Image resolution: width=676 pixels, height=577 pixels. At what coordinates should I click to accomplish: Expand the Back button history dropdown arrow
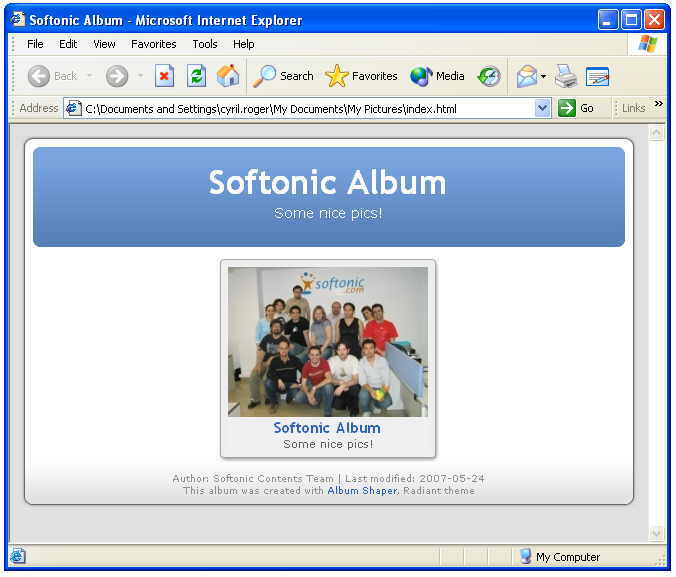coord(89,76)
